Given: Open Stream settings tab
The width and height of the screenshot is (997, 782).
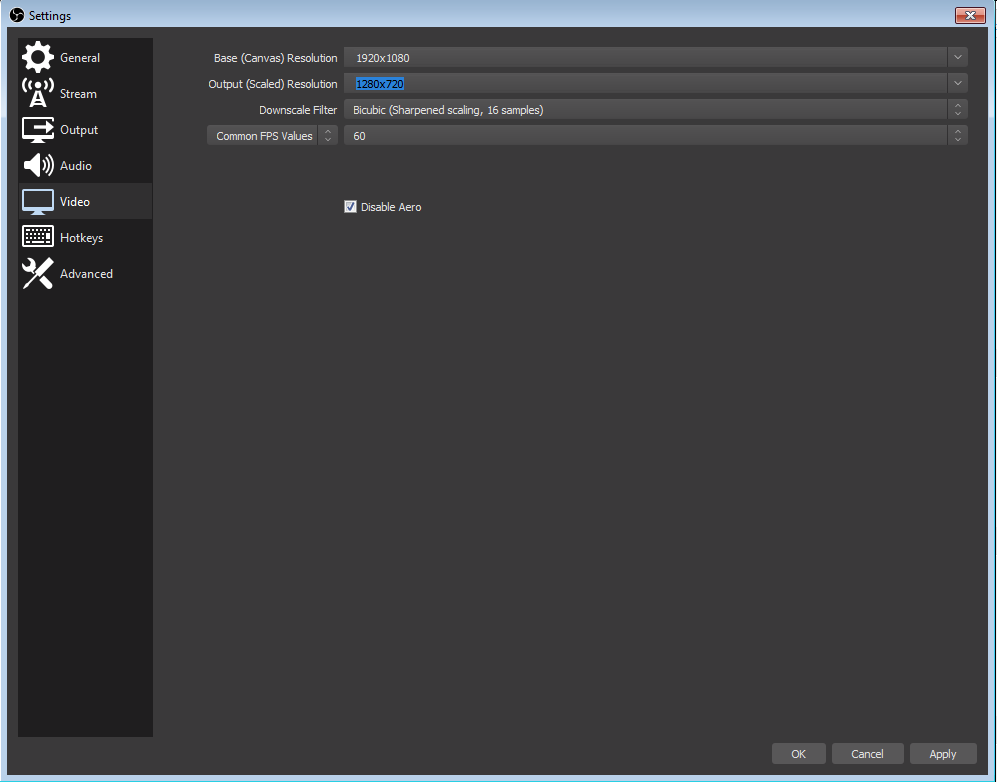Looking at the screenshot, I should (85, 93).
